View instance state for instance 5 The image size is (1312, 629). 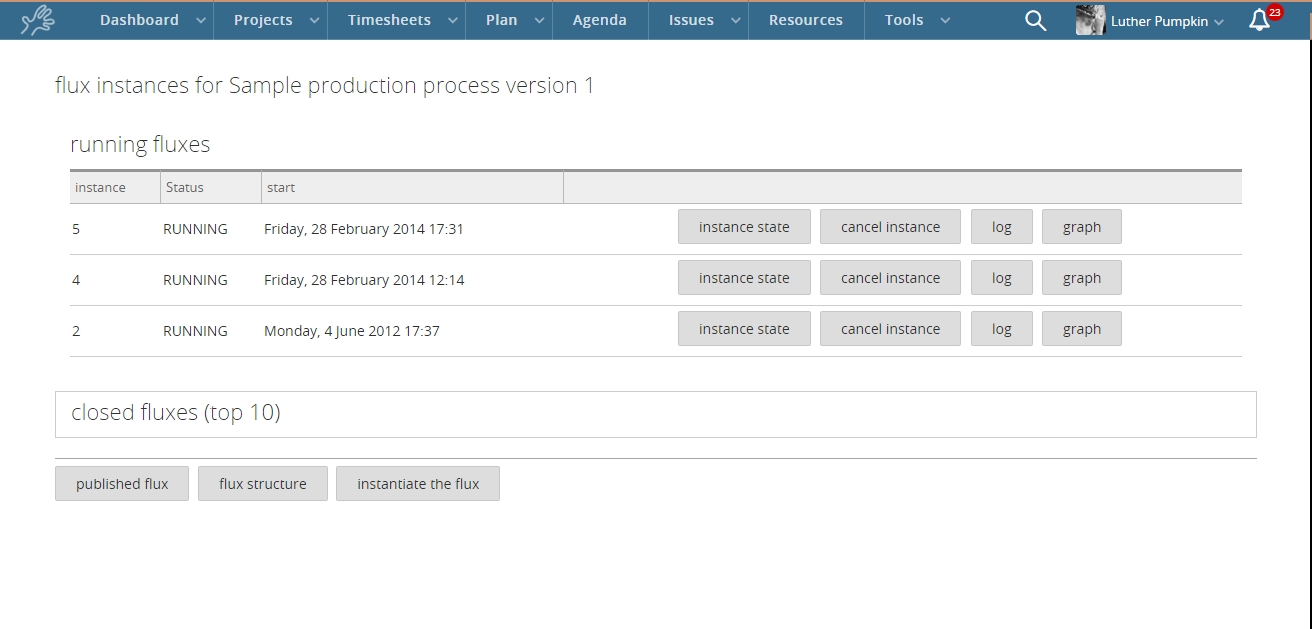744,227
